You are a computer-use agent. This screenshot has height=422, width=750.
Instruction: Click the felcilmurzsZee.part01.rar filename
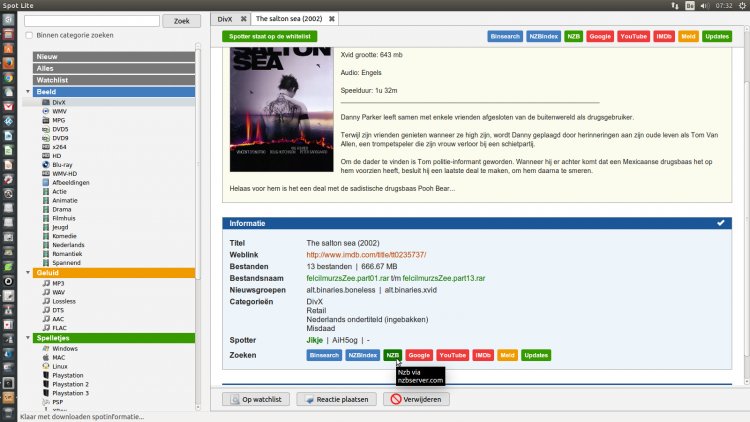point(348,278)
